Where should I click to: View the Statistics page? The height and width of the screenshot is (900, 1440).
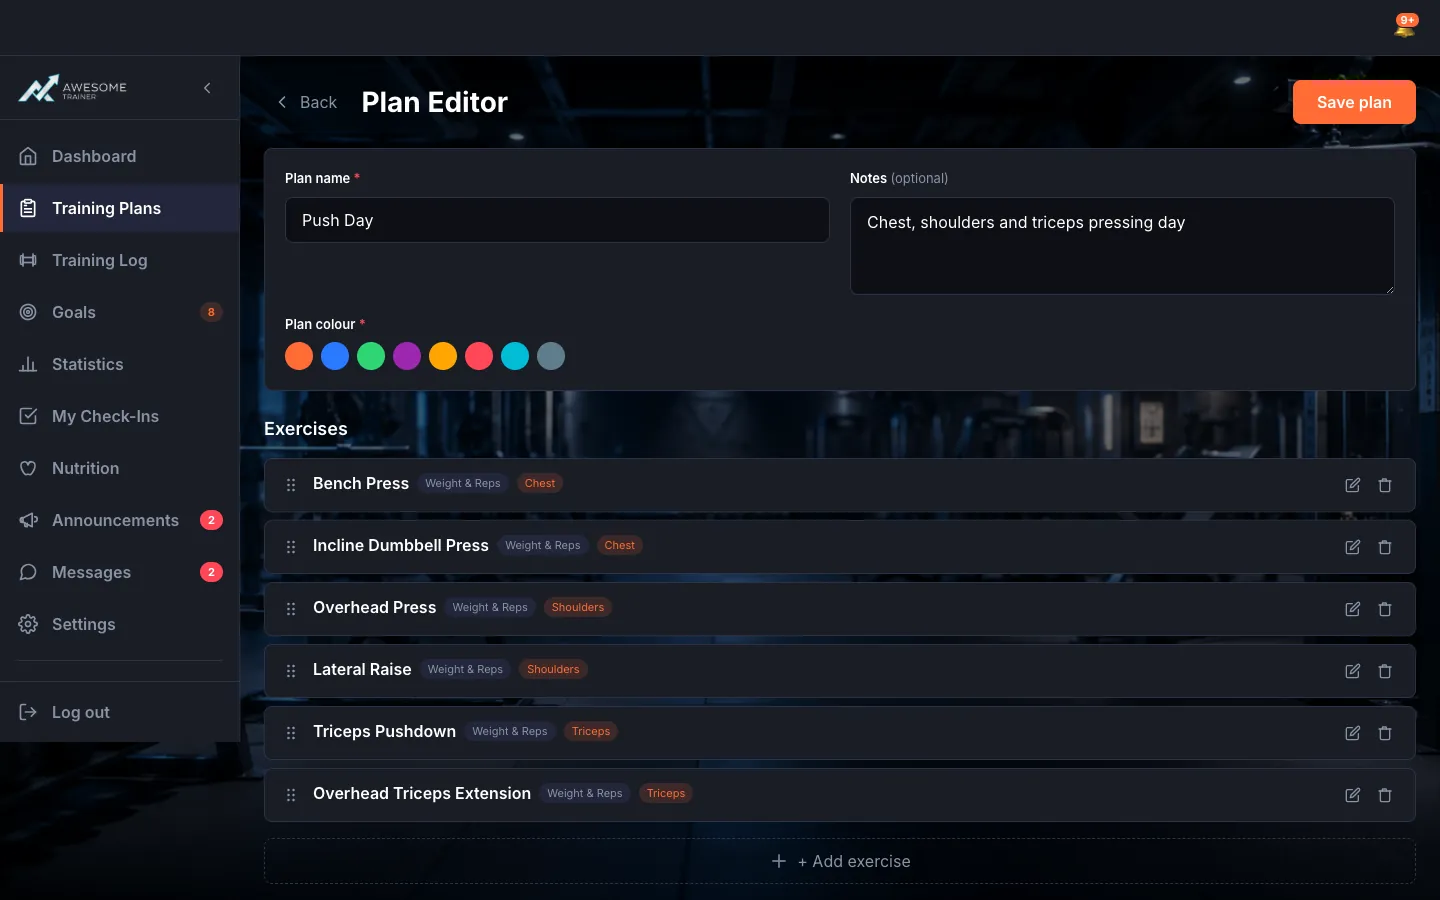click(120, 364)
